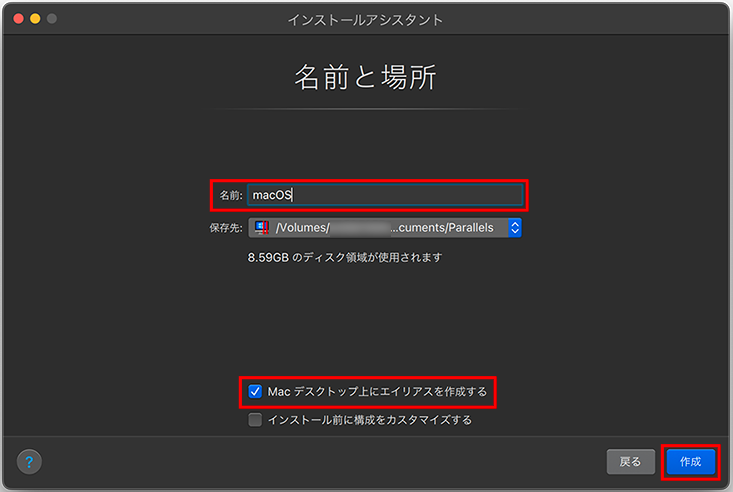This screenshot has width=733, height=492.
Task: Click the インストールアシスタント window title
Action: click(365, 20)
